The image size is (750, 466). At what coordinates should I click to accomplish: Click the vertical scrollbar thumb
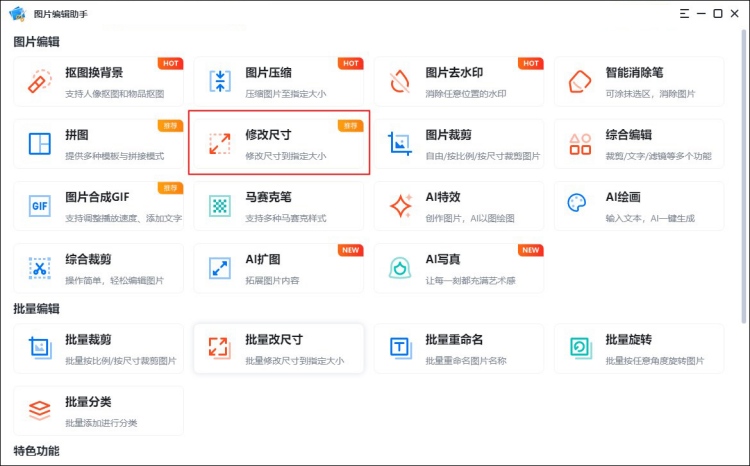point(744,176)
